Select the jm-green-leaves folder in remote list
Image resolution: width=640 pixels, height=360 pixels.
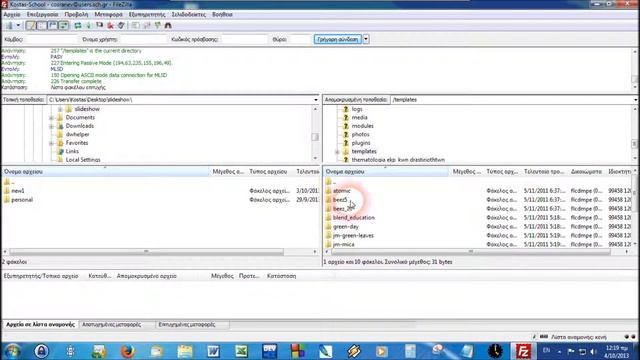[353, 236]
